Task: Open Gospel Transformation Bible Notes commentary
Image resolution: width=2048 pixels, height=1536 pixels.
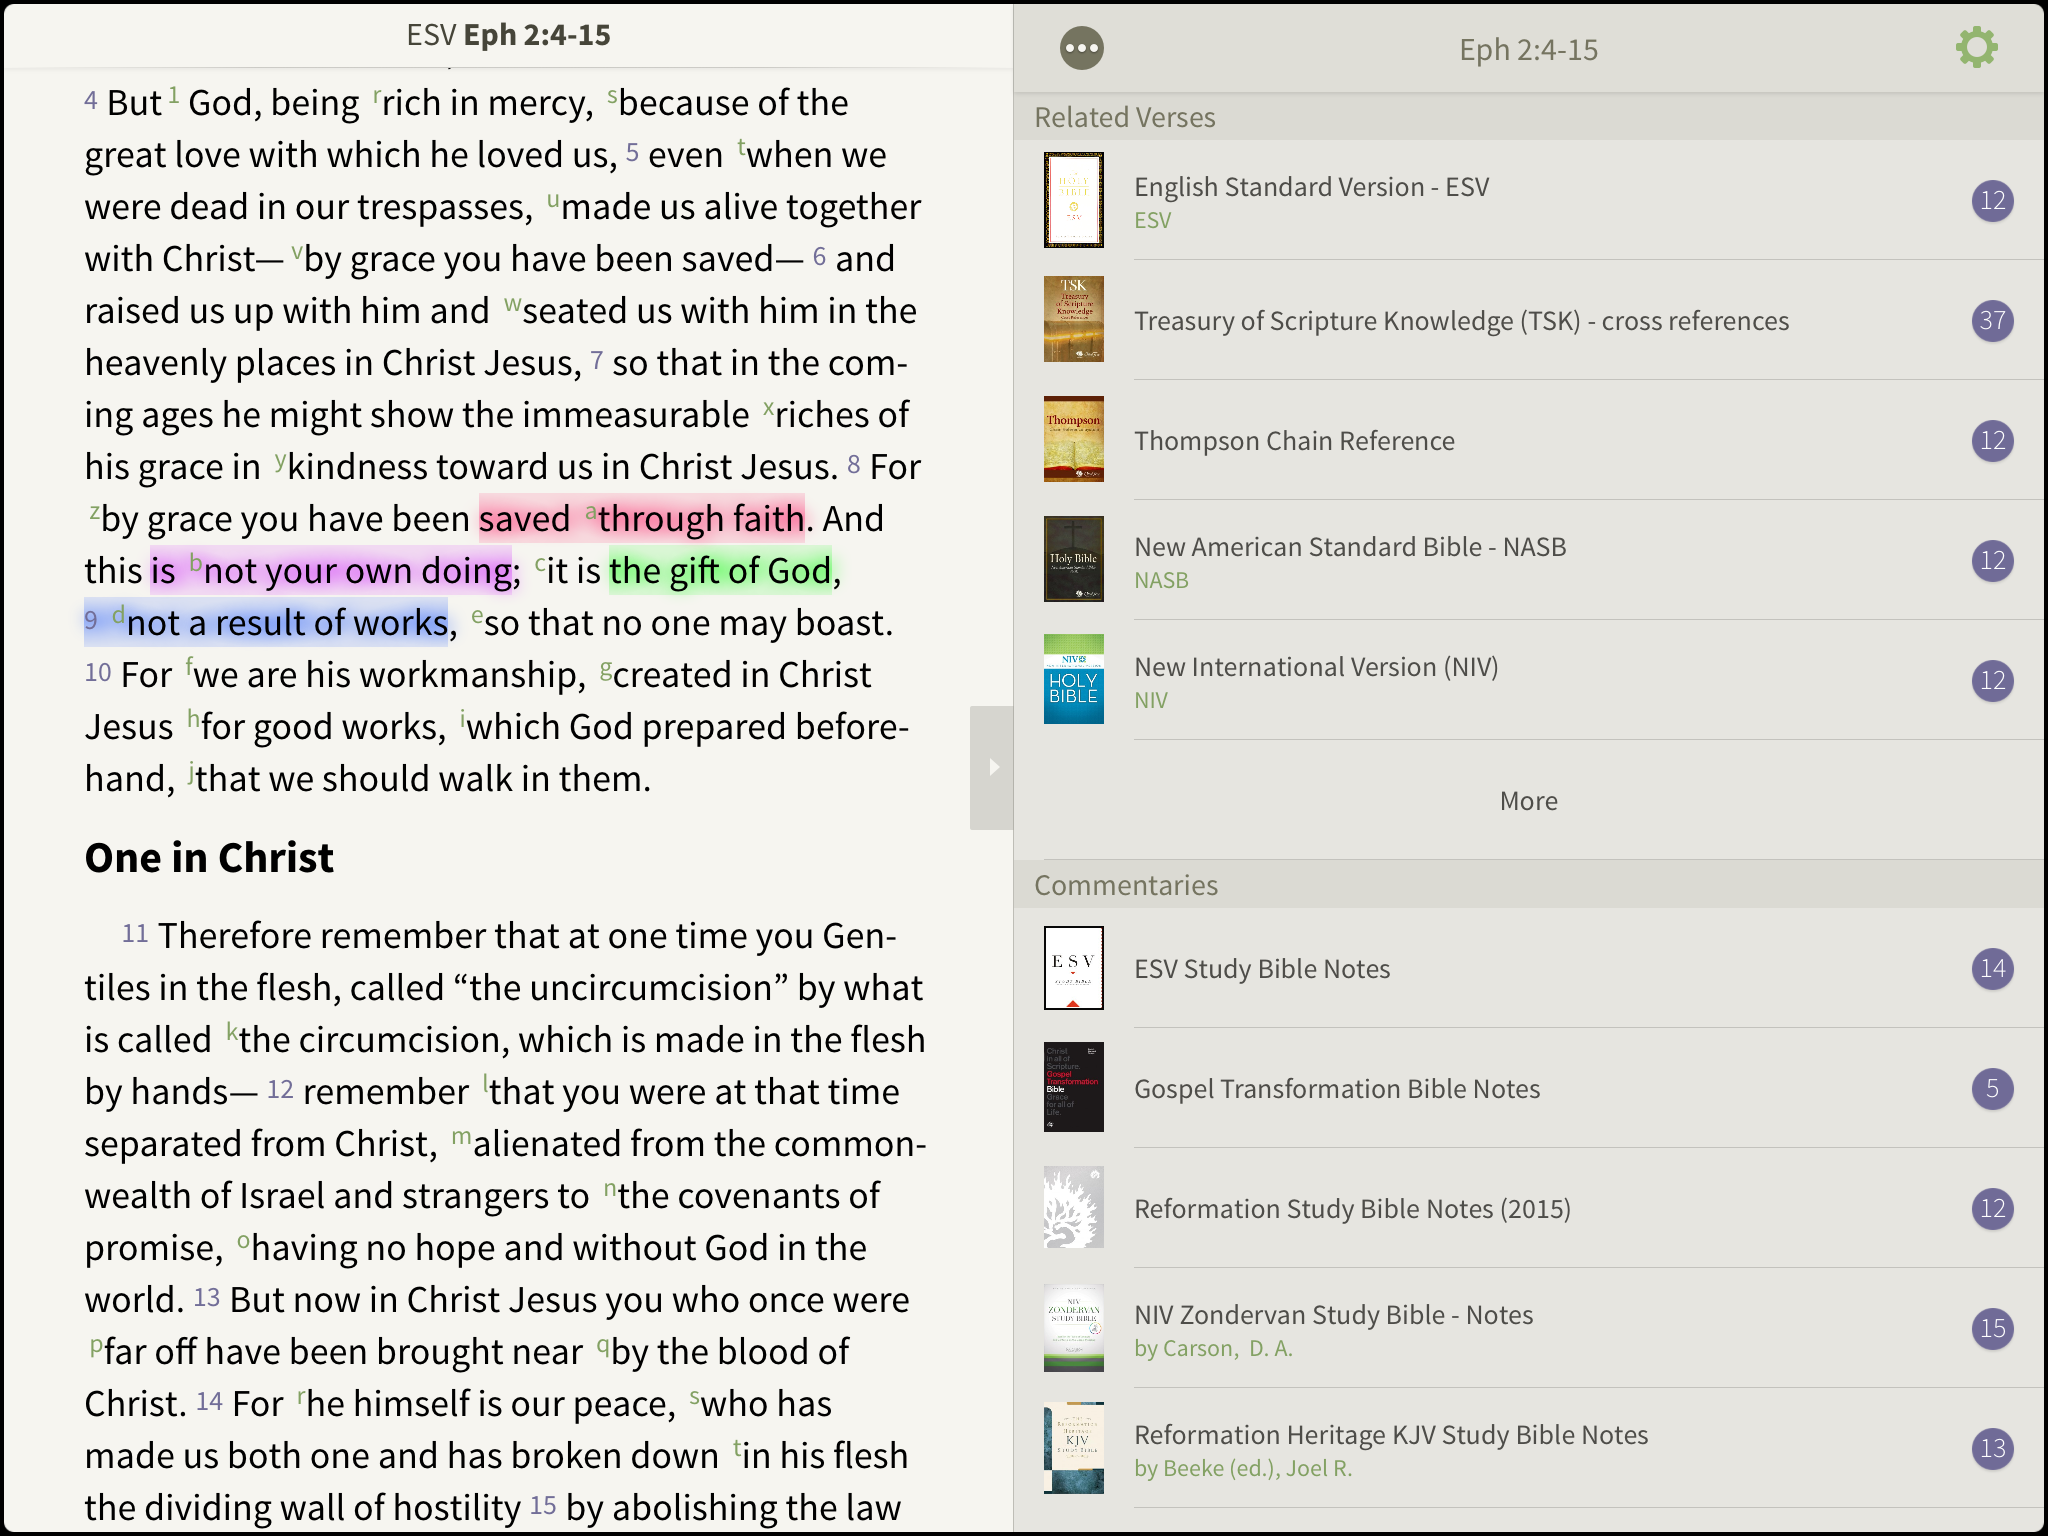Action: point(1530,1088)
